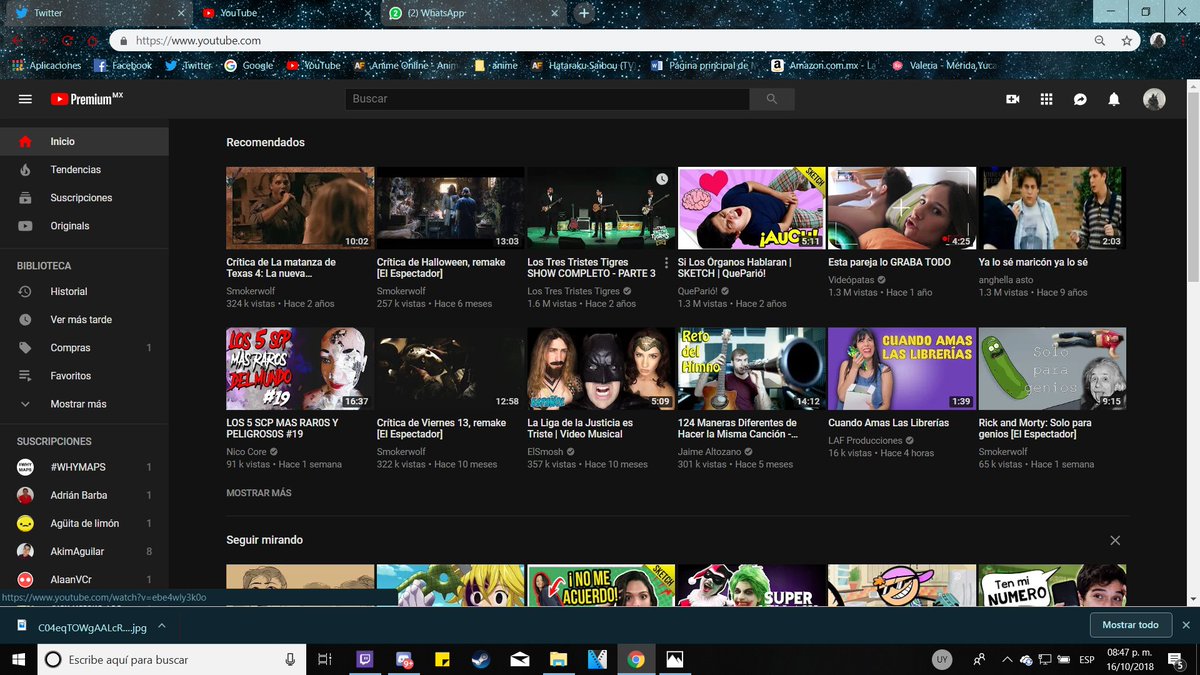Viewport: 1200px width, 675px height.
Task: Open title Rick and Morty: Solo para genios
Action: coord(1035,429)
